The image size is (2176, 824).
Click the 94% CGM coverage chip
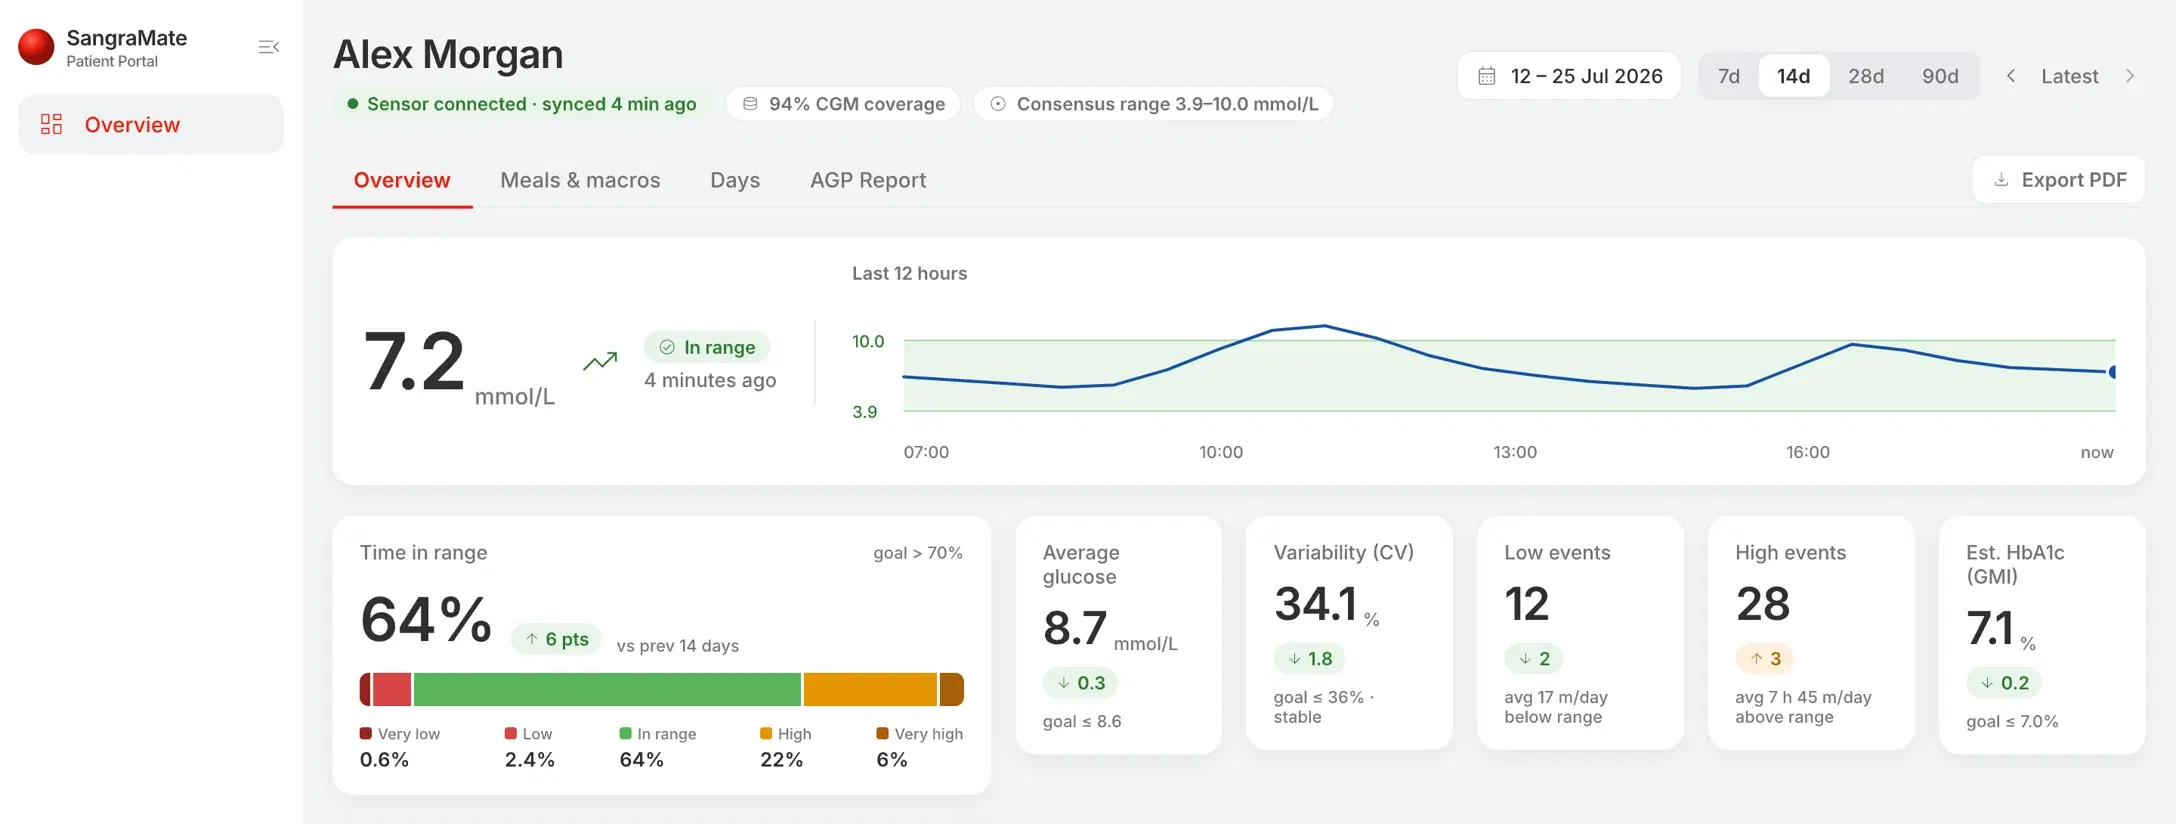click(x=844, y=104)
